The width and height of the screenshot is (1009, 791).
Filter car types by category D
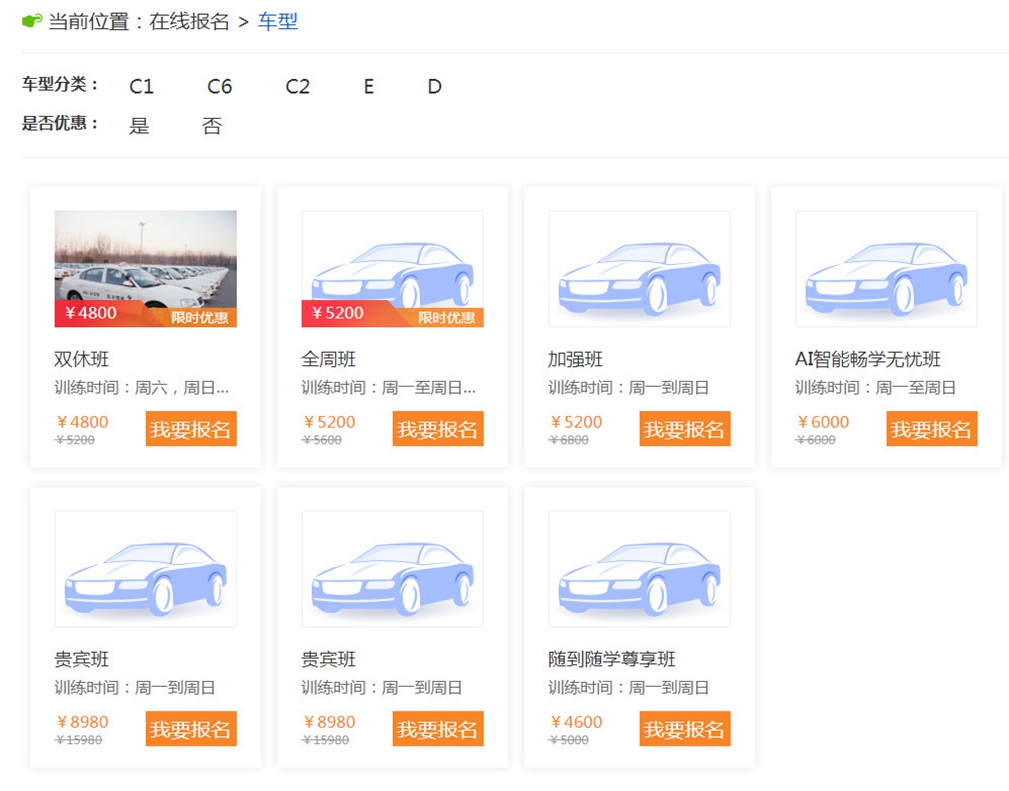[434, 86]
